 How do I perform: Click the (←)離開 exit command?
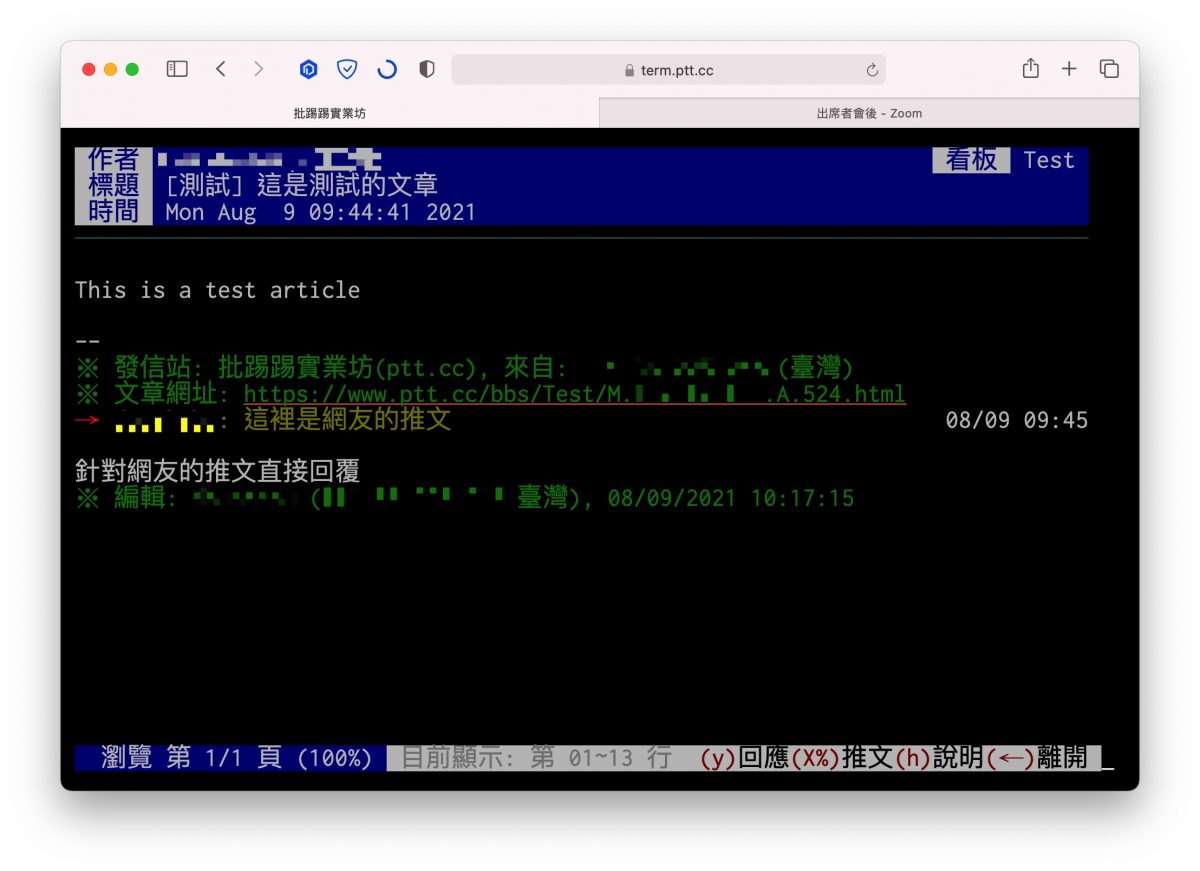(x=1037, y=758)
